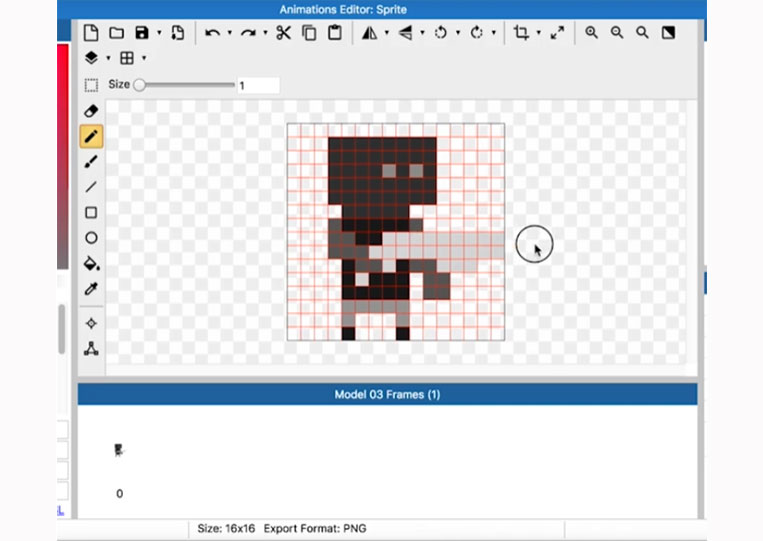Open undo history dropdown arrow

[x=229, y=33]
